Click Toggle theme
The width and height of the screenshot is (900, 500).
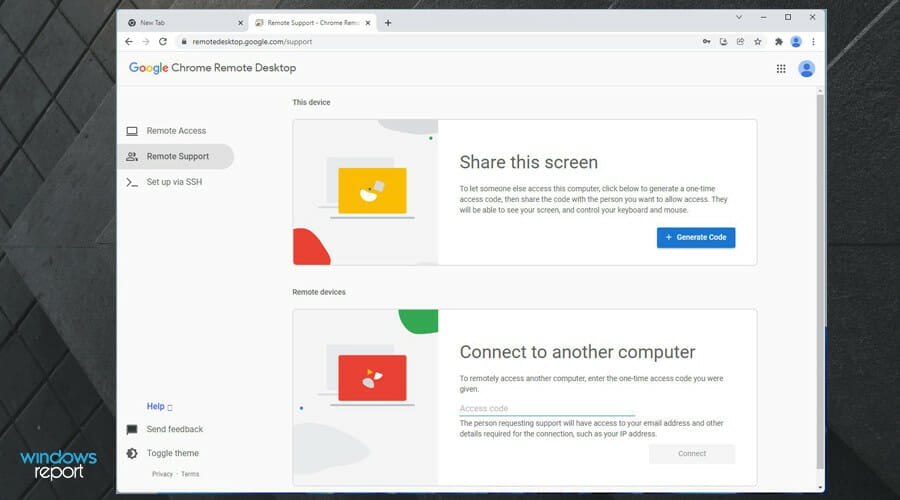click(172, 454)
